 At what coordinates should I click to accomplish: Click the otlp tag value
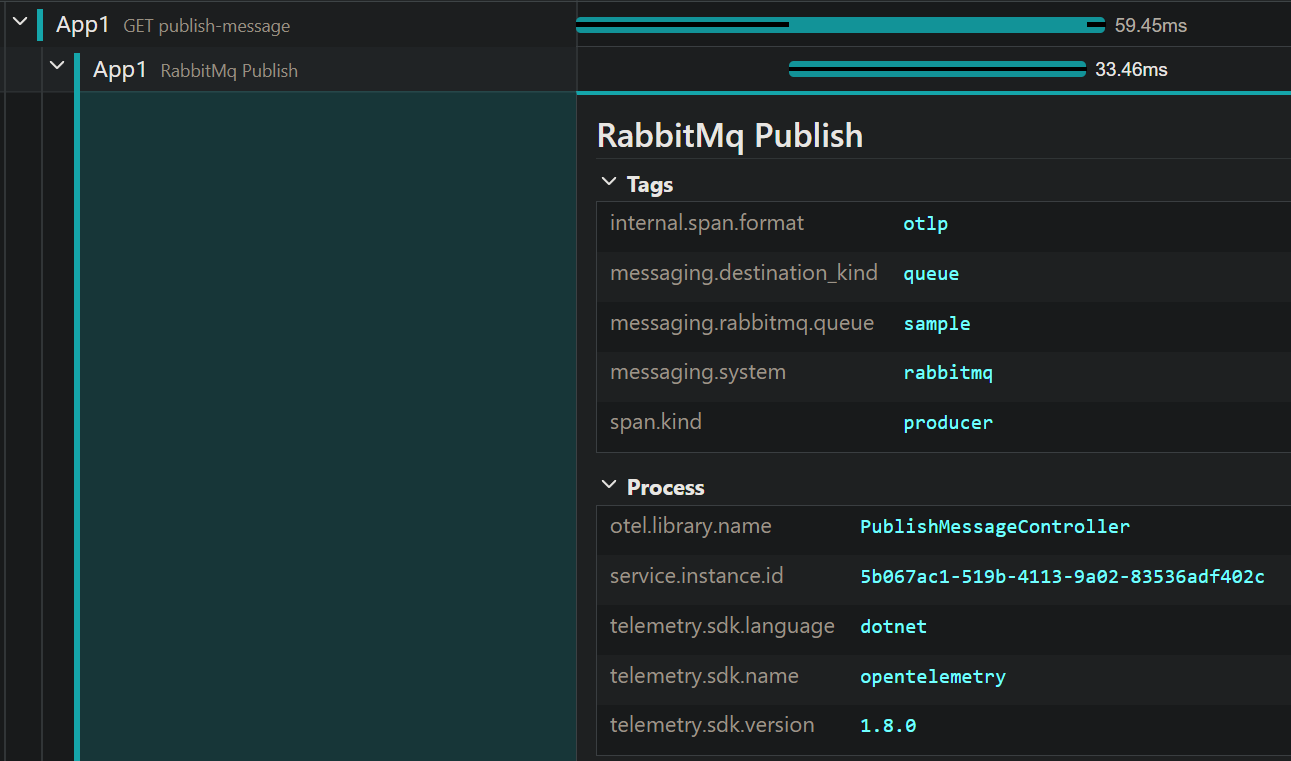925,224
